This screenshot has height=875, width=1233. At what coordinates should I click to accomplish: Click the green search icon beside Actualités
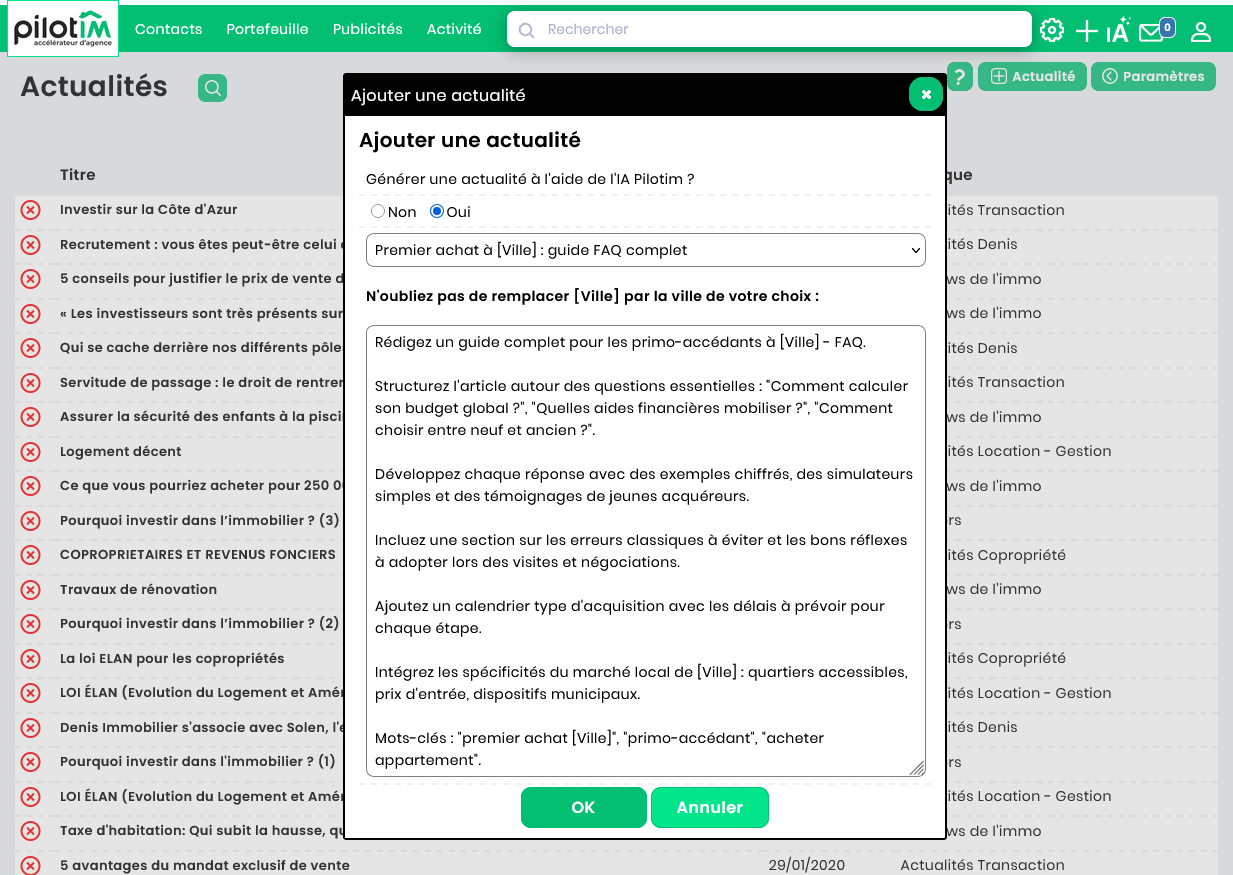click(x=212, y=88)
